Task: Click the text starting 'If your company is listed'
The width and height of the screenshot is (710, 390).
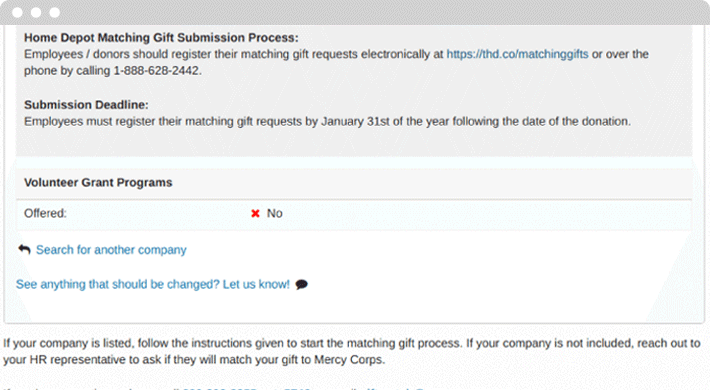Action: (x=351, y=351)
